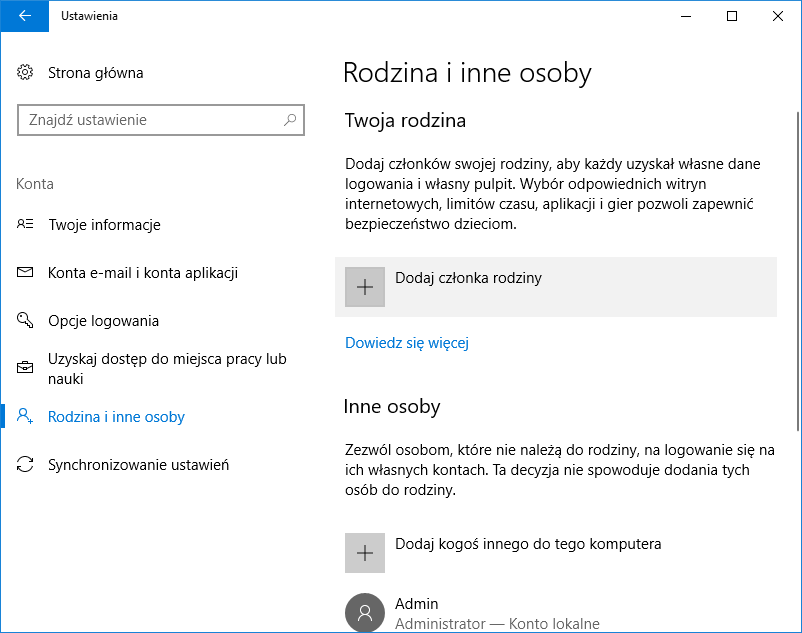Click plus icon for Dodaj członka rodziny
The width and height of the screenshot is (802, 633).
[x=365, y=287]
